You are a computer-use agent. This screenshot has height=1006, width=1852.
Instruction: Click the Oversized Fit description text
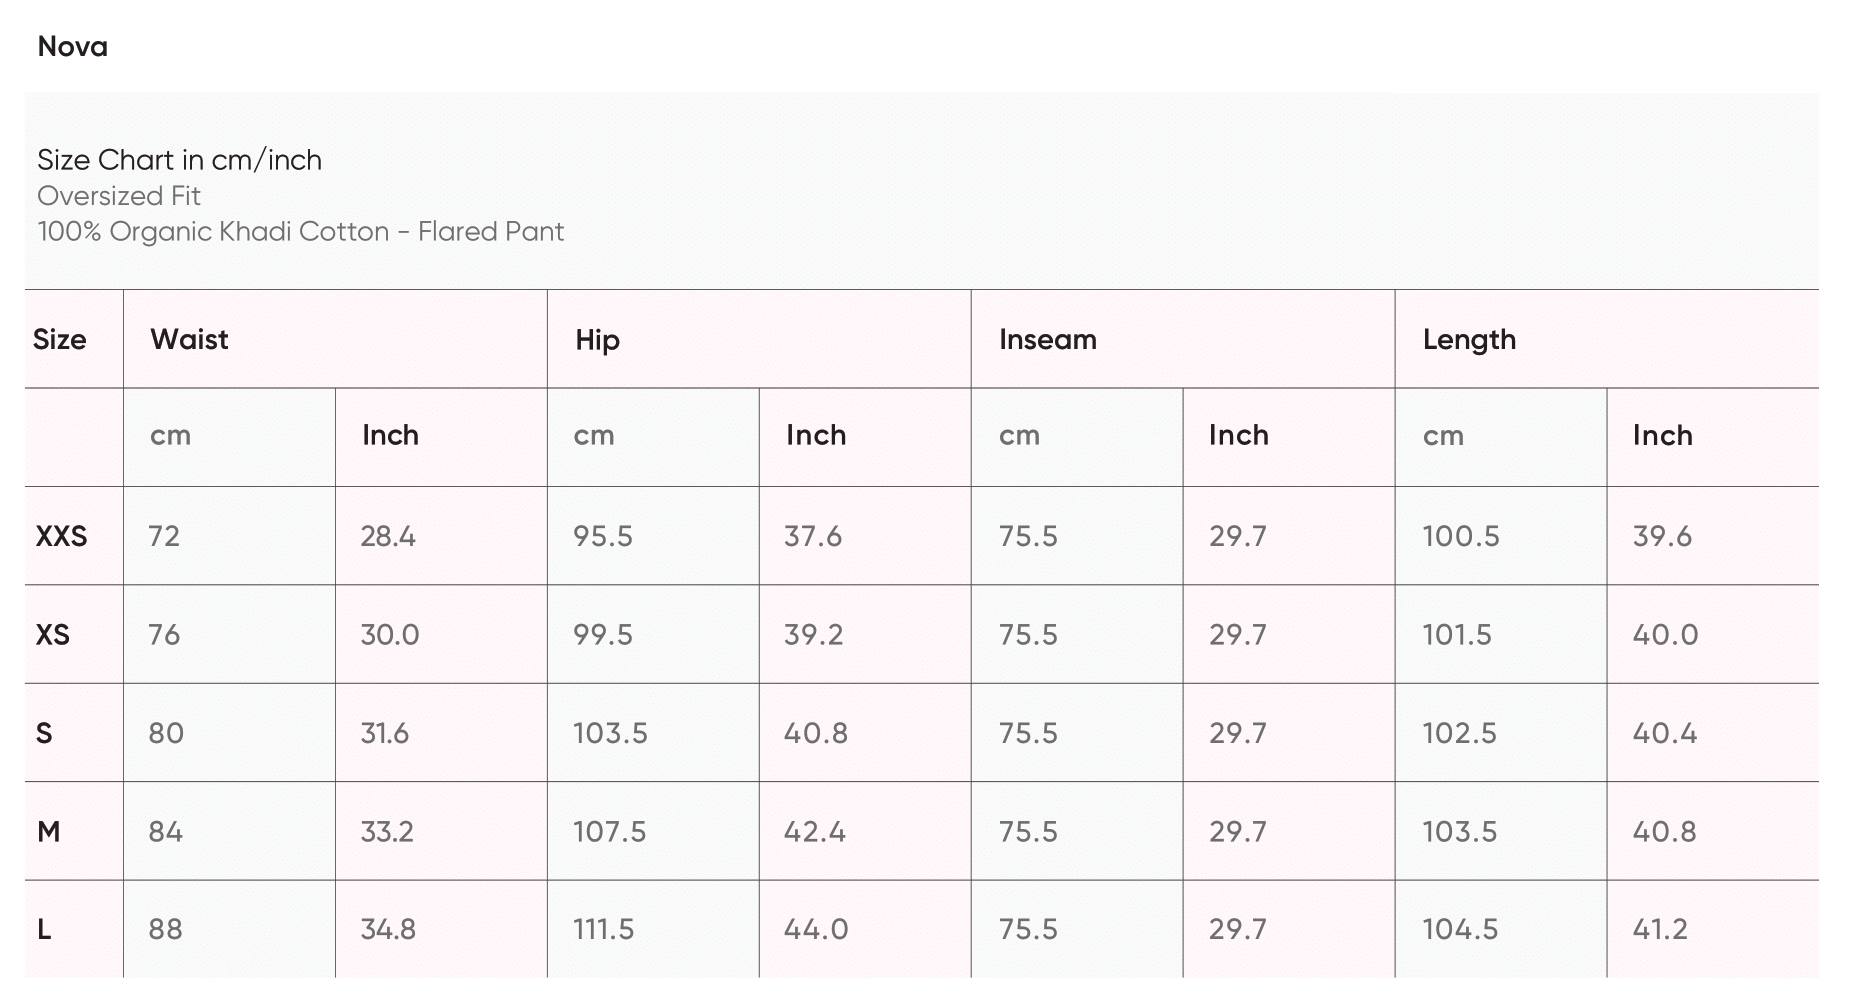[119, 196]
